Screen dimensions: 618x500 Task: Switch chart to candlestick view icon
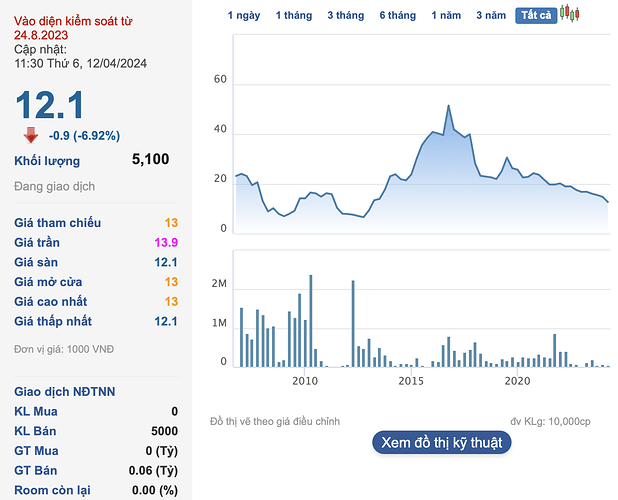coord(570,13)
